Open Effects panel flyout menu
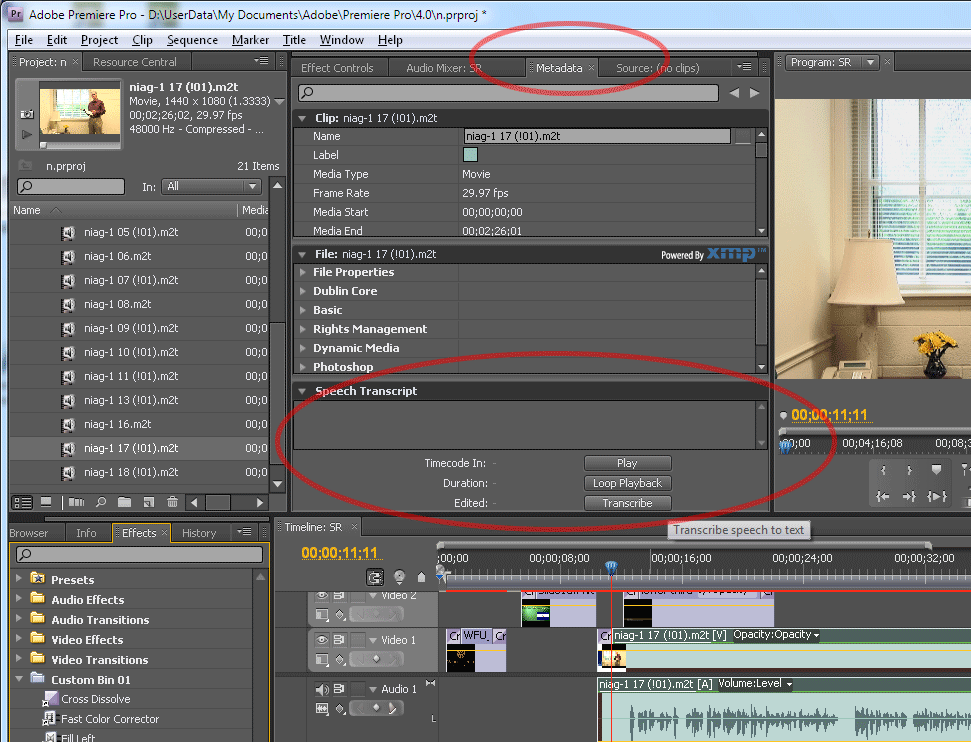This screenshot has width=971, height=742. coord(244,531)
